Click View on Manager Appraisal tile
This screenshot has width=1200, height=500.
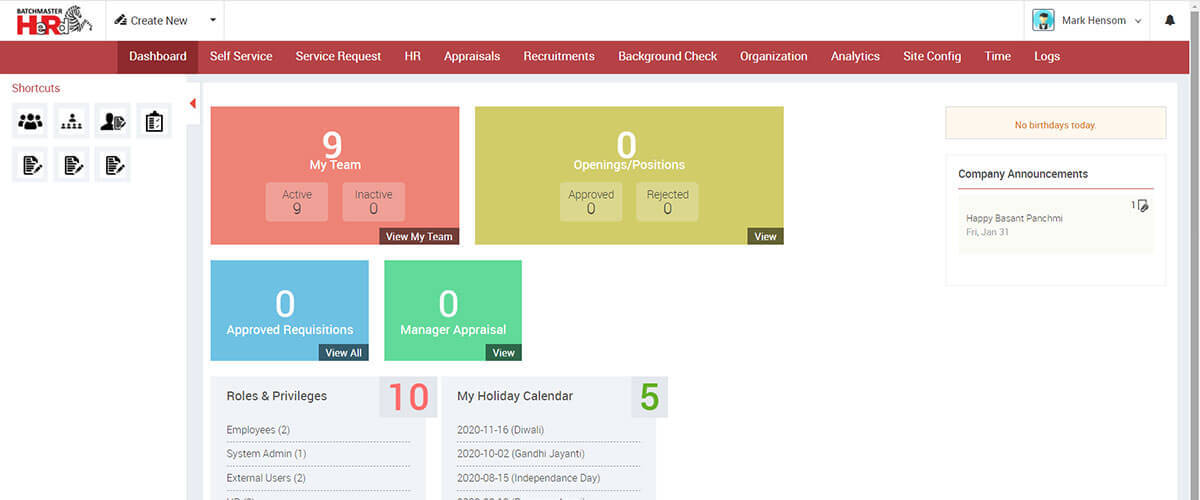click(503, 352)
